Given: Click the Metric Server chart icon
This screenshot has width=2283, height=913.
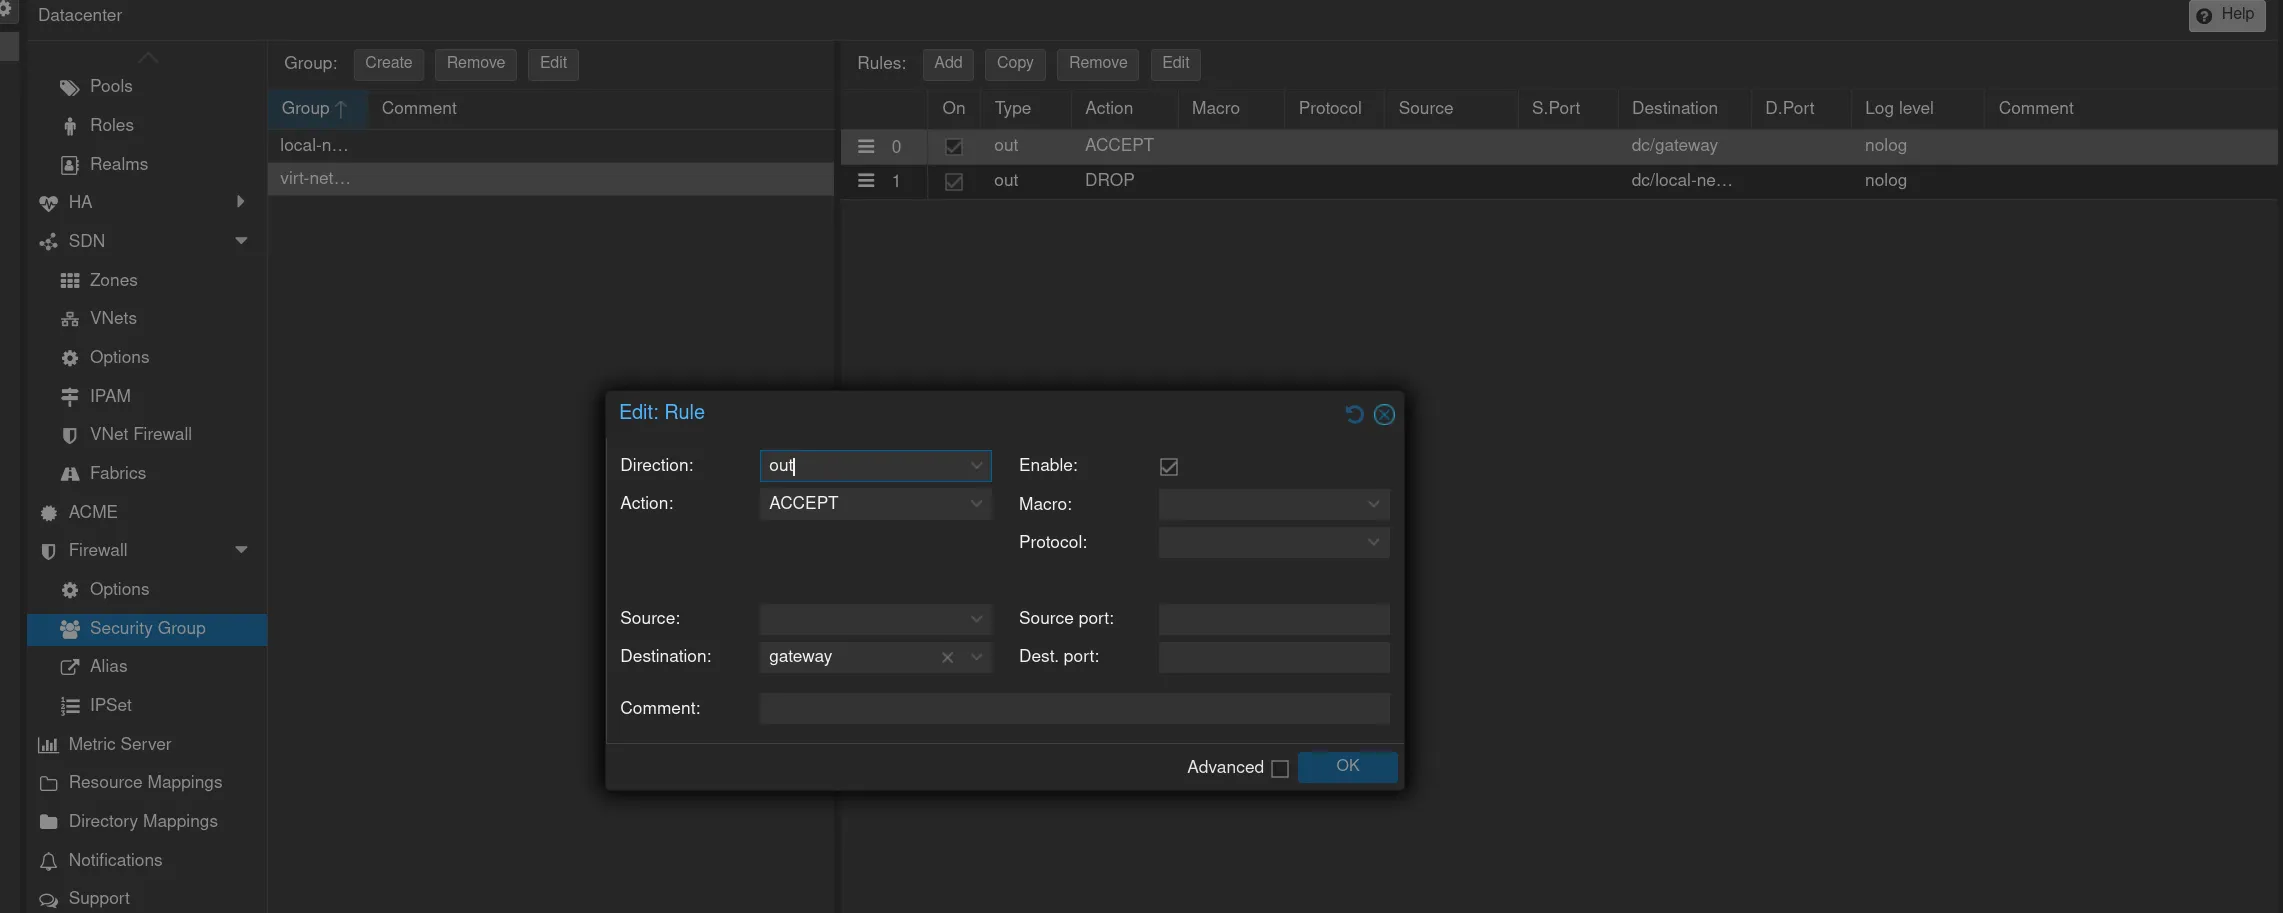Looking at the screenshot, I should coord(48,745).
